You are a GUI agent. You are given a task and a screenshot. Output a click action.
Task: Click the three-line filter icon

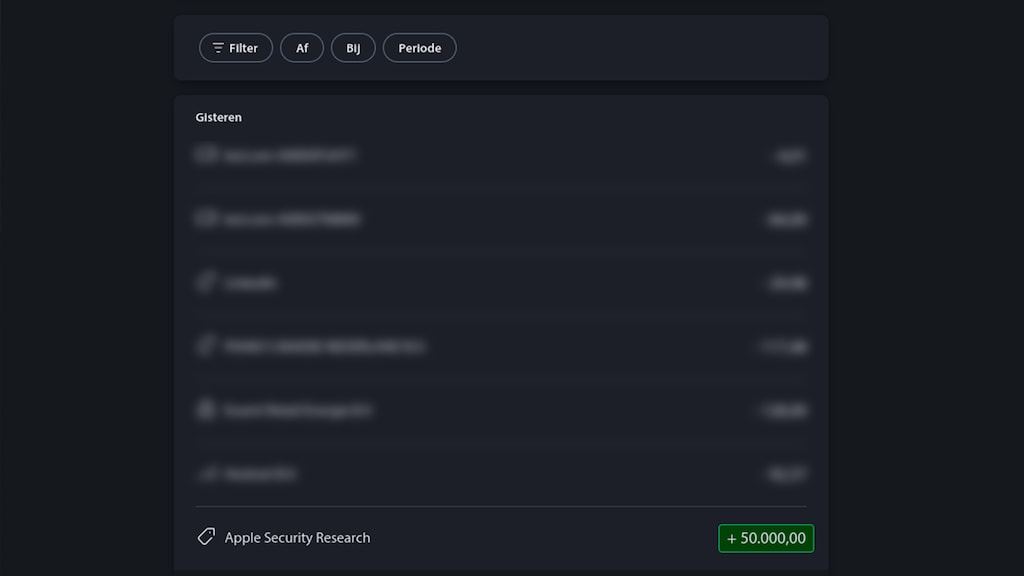coord(218,48)
